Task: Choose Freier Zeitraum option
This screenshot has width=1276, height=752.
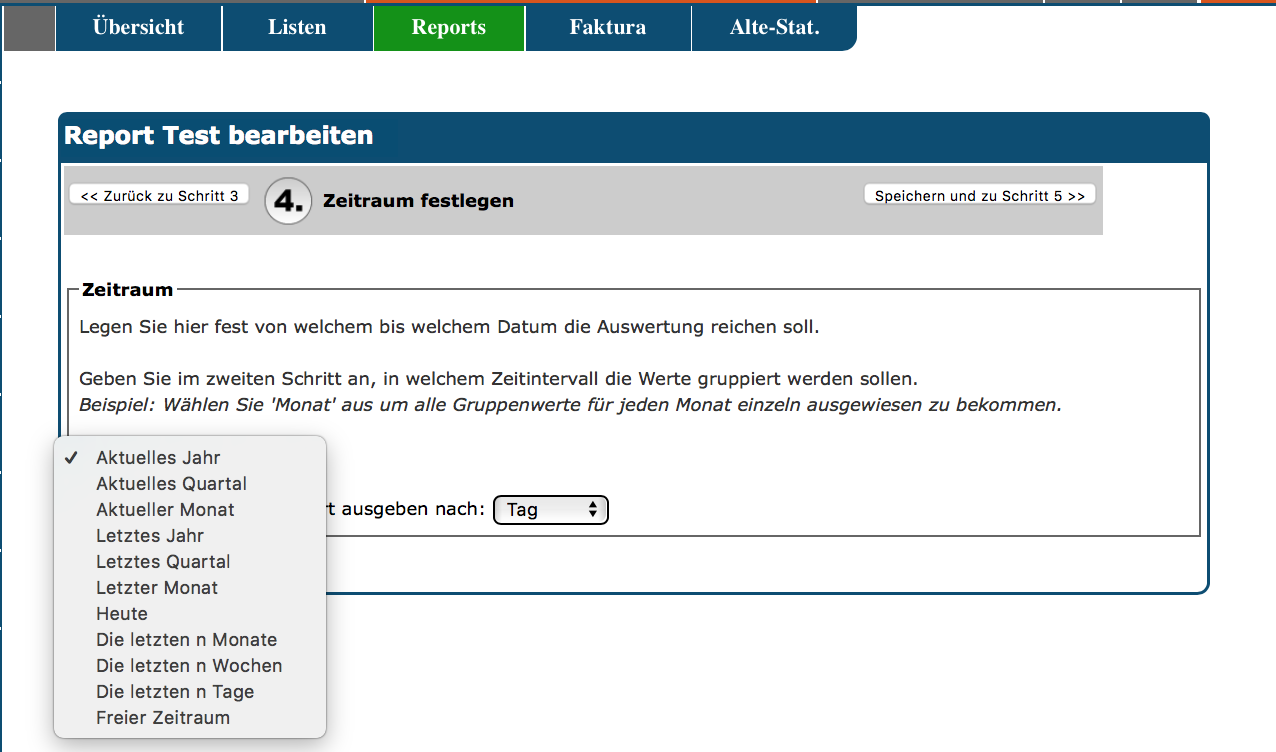Action: 163,718
